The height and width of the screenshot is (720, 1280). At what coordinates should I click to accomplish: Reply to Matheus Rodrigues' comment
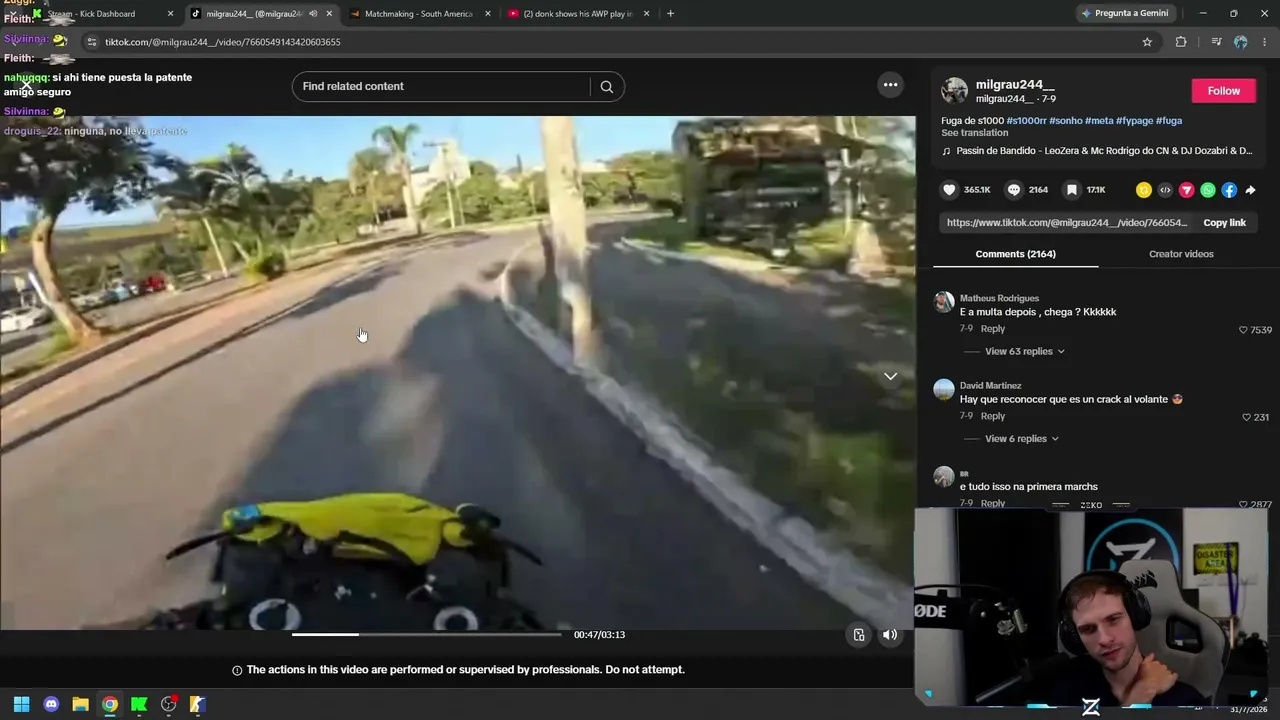992,329
